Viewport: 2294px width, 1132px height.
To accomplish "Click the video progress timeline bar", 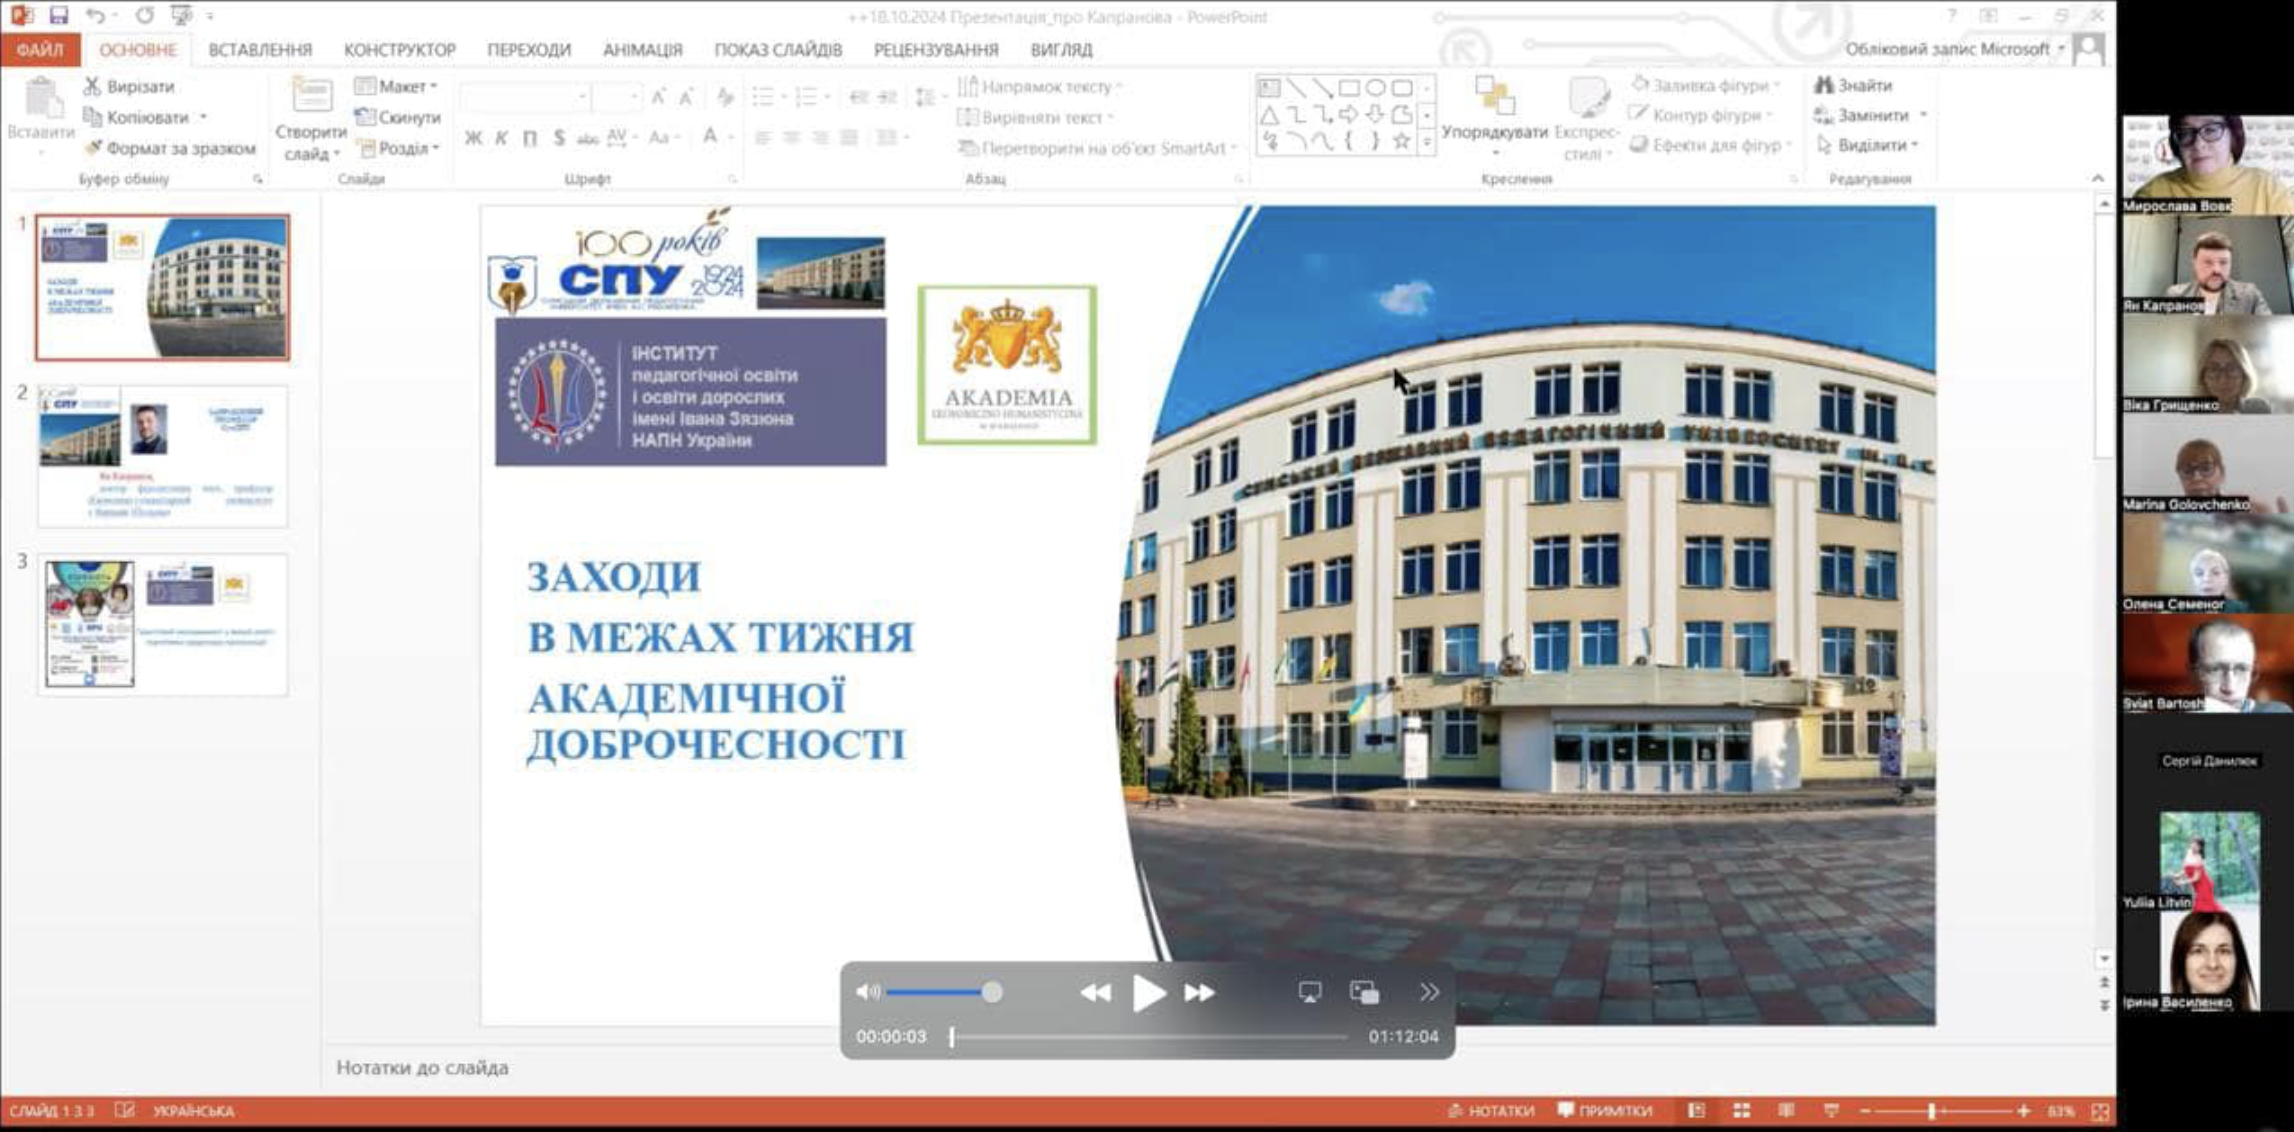I will point(1150,1037).
